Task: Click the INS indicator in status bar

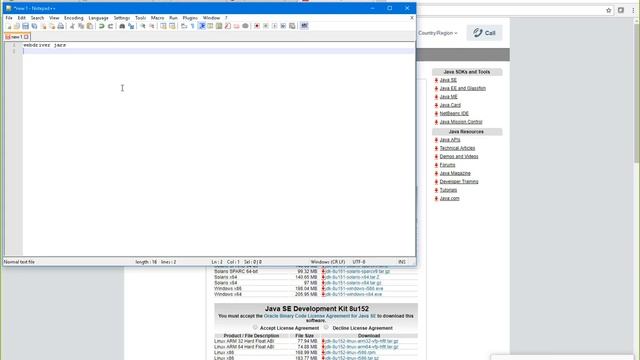Action: [402, 262]
